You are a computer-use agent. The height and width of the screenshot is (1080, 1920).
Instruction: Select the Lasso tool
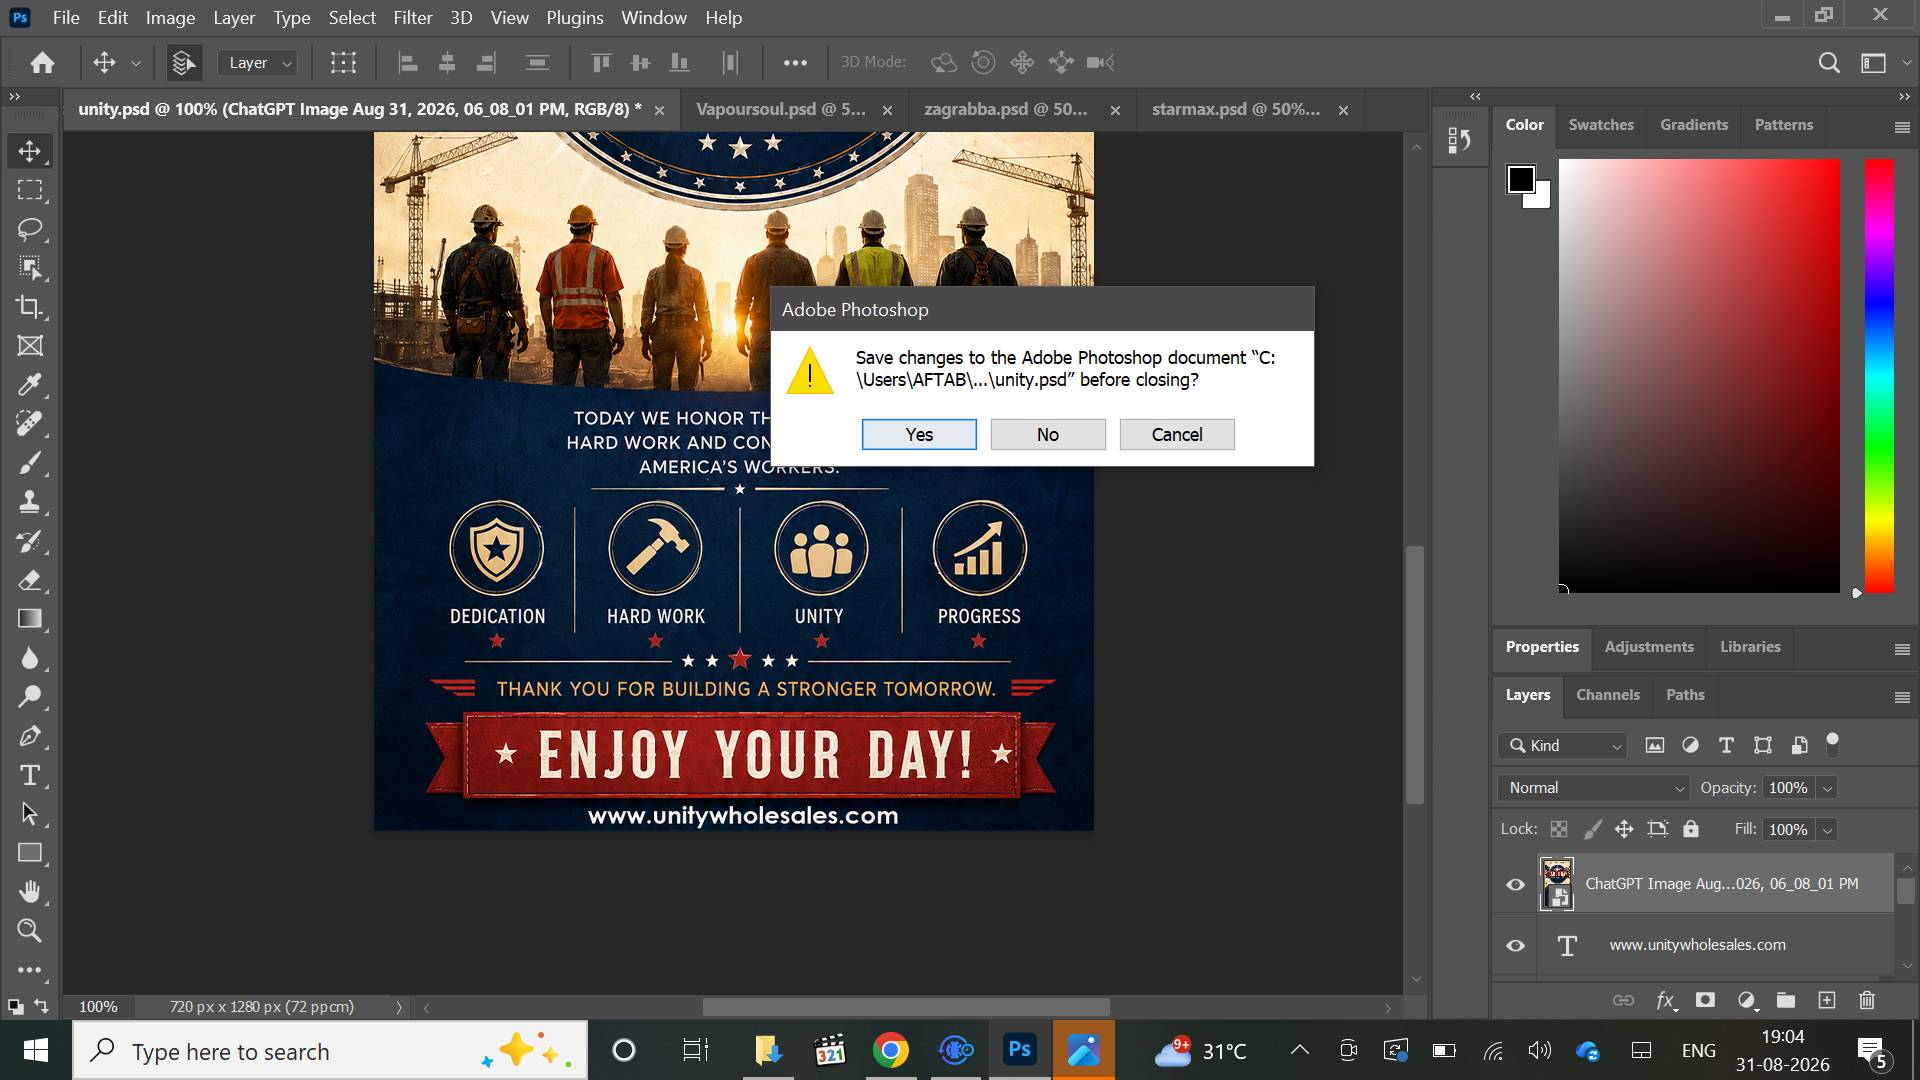click(x=30, y=229)
